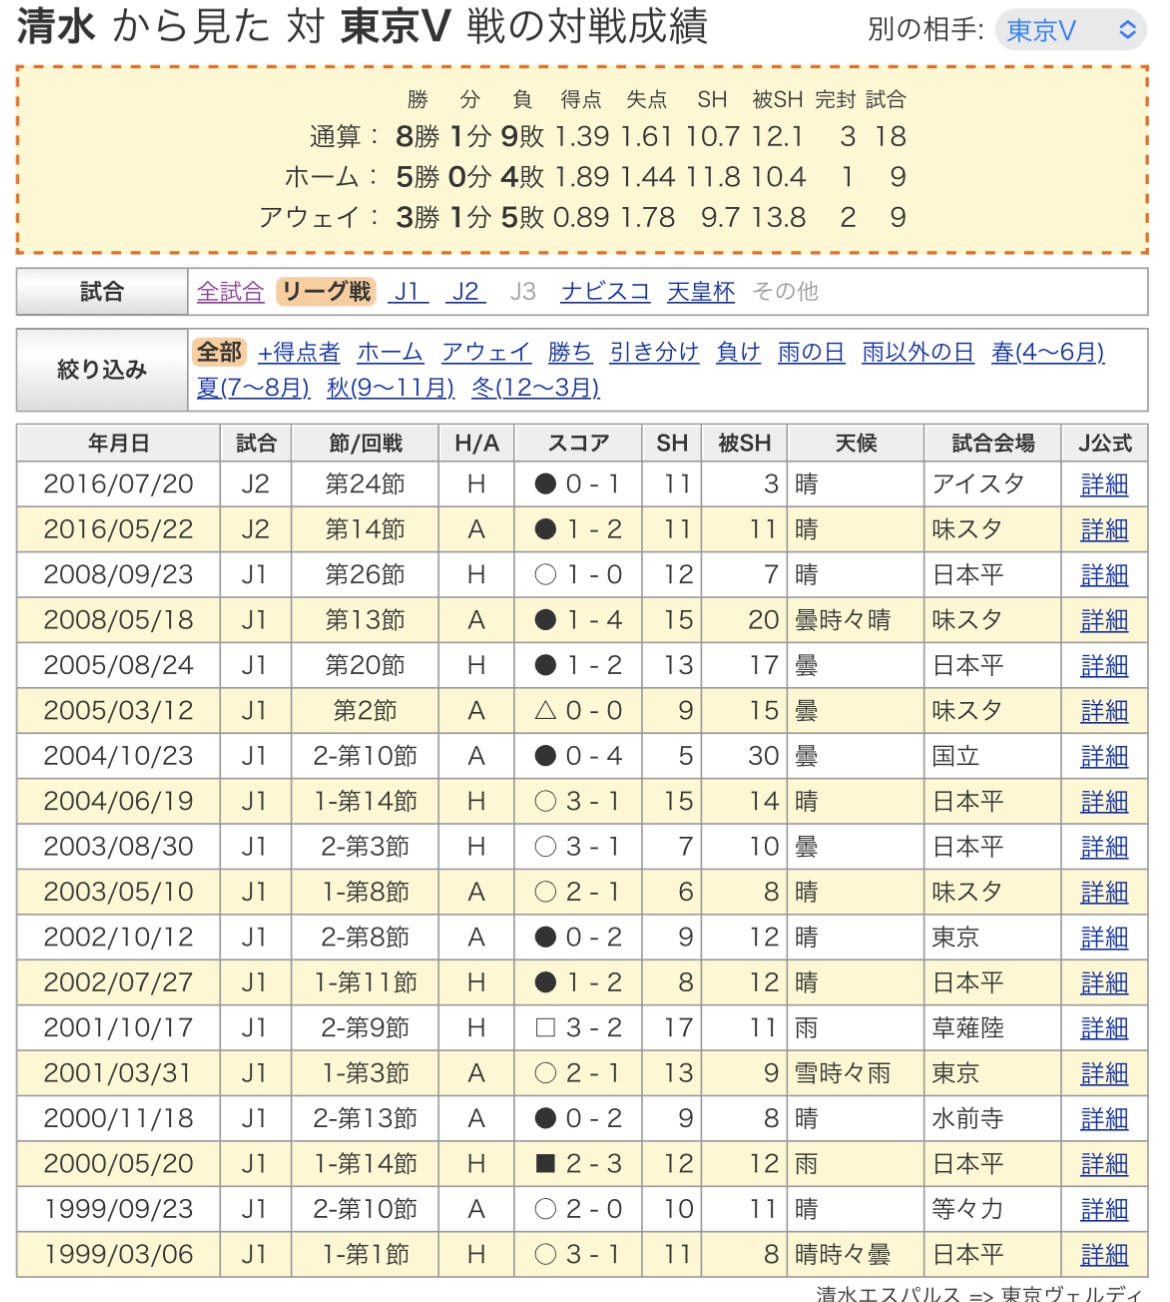Open 詳細 link for 2001/03/31 match
Screen dimensions: 1170x1302
click(x=1104, y=1073)
